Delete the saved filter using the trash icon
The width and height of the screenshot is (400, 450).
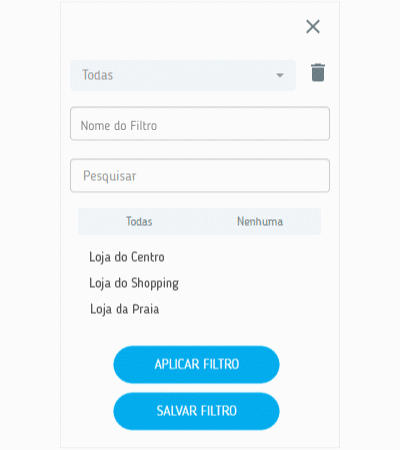[x=318, y=72]
